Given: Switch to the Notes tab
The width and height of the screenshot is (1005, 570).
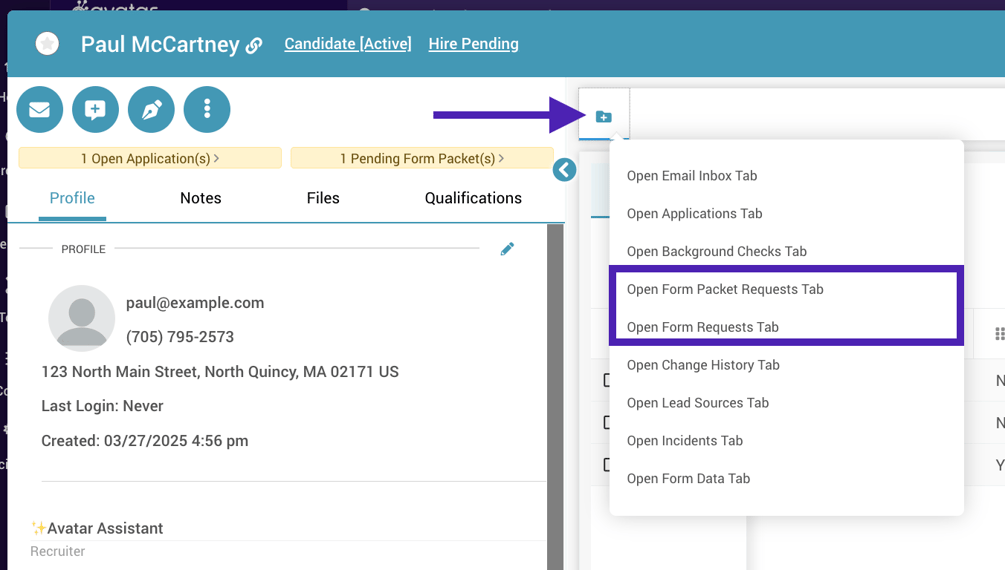Looking at the screenshot, I should [x=201, y=198].
